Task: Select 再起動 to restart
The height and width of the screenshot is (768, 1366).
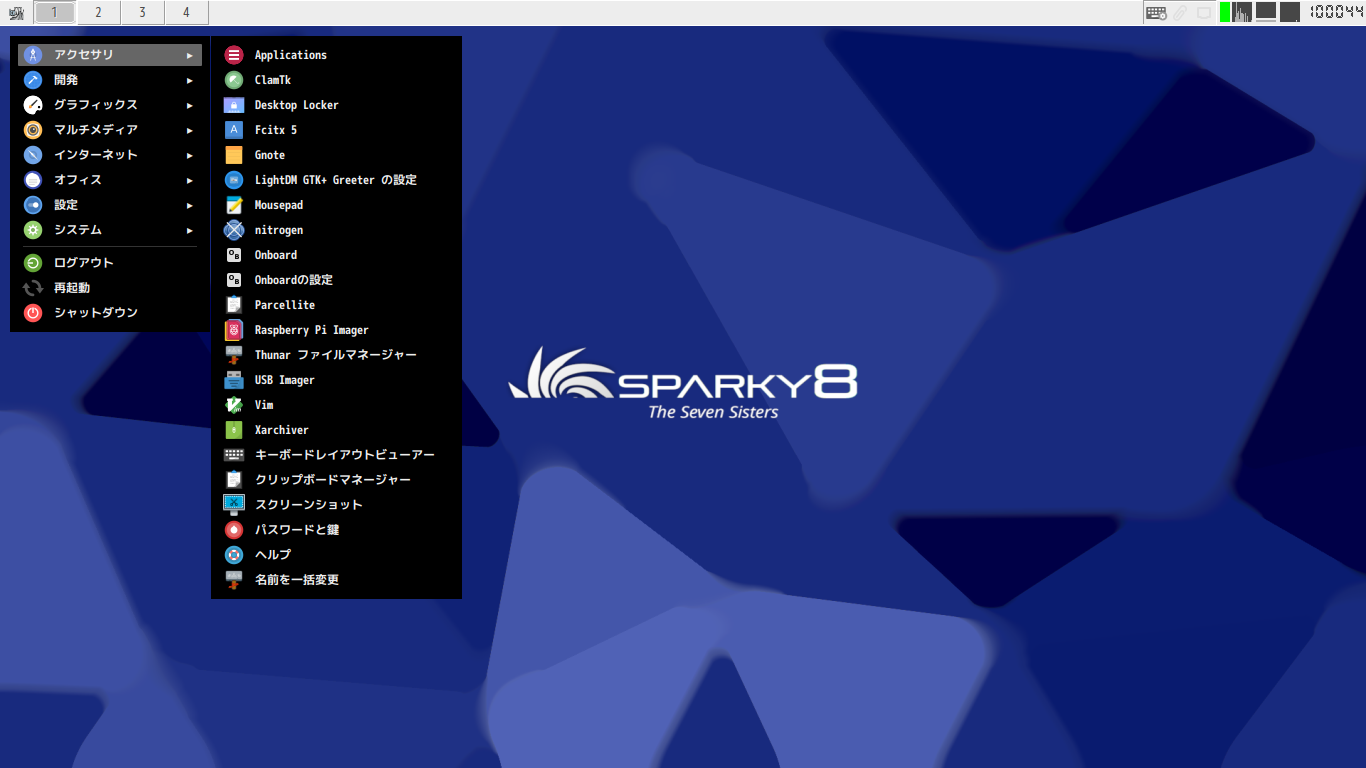Action: 110,288
